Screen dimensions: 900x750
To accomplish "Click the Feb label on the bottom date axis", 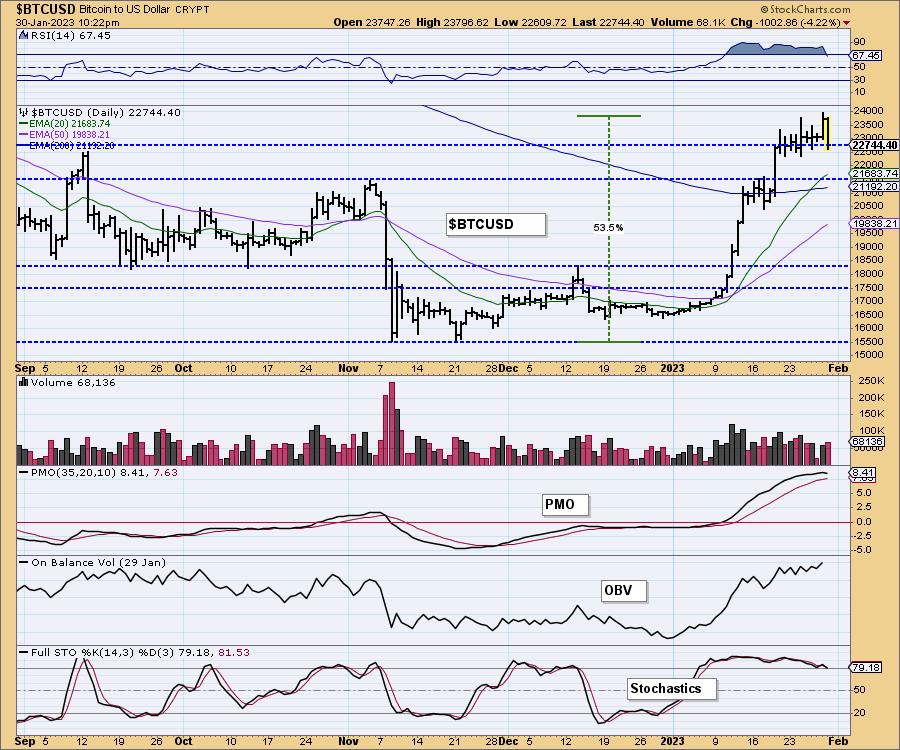I will click(x=839, y=741).
